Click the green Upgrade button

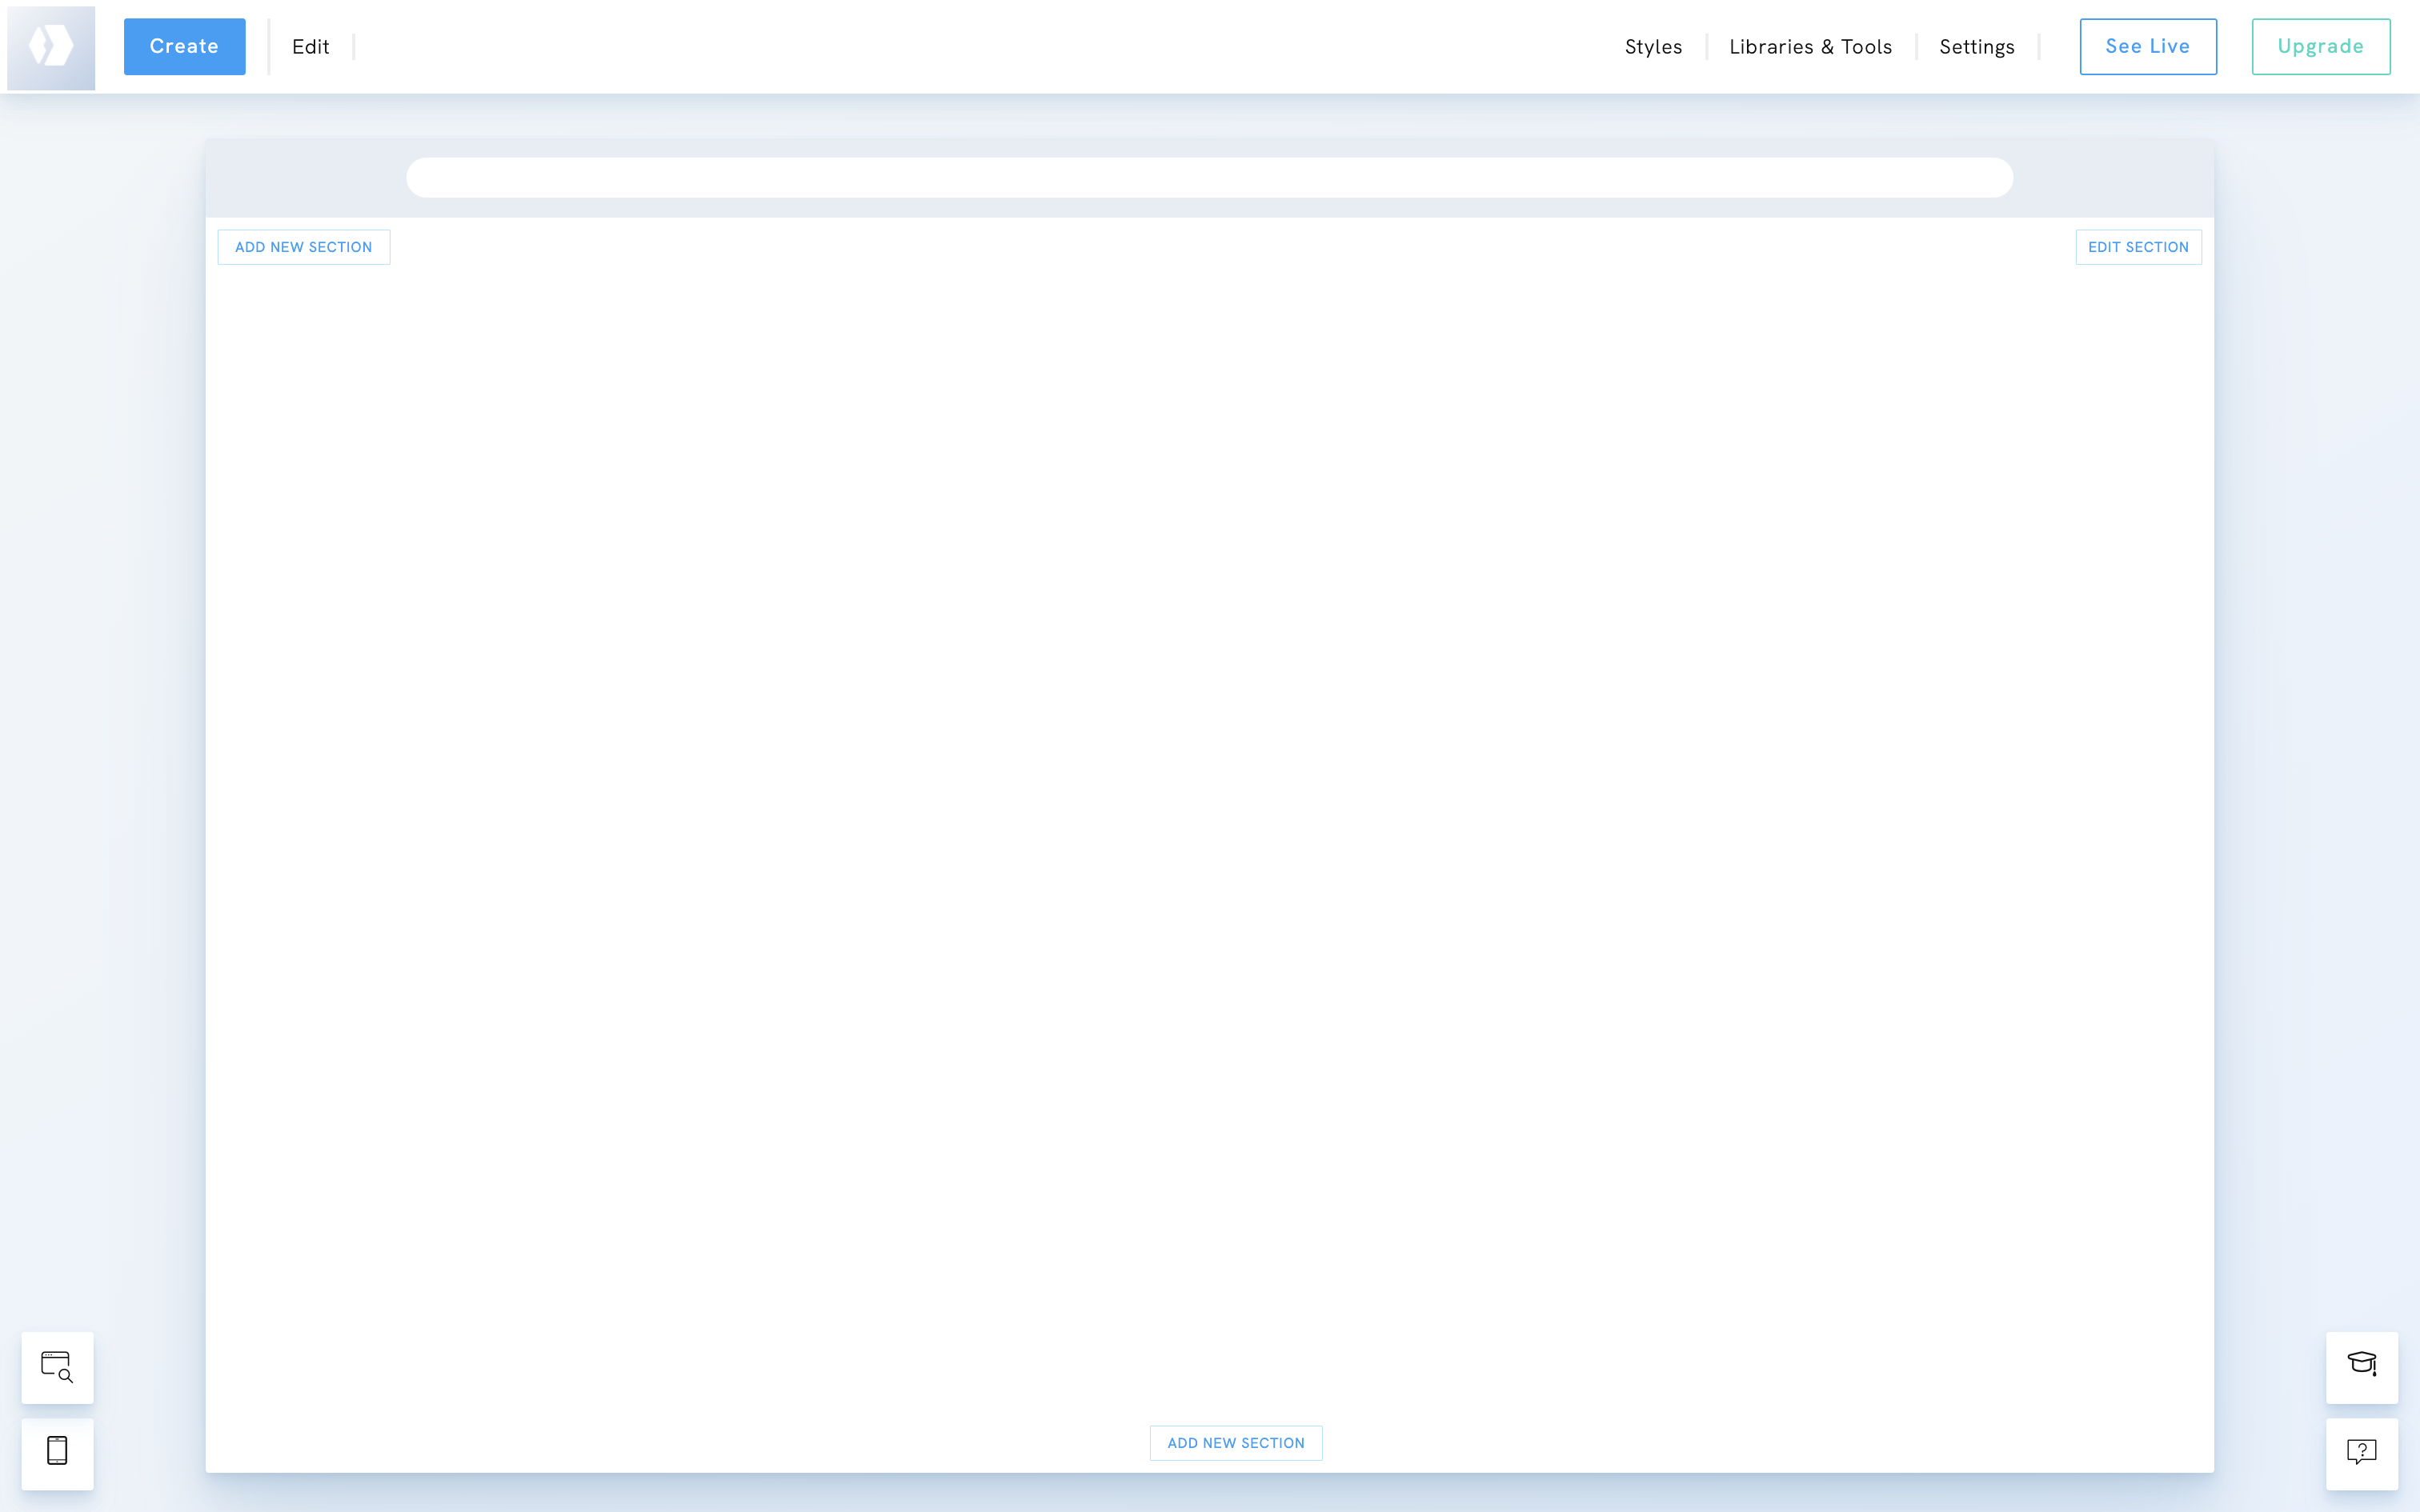(2320, 46)
